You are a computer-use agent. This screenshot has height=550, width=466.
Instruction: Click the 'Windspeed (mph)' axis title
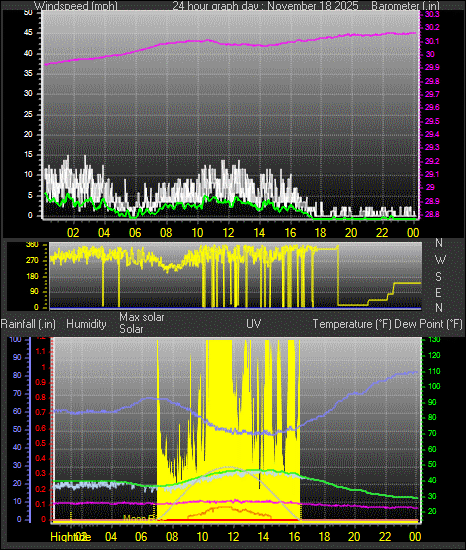coord(76,6)
